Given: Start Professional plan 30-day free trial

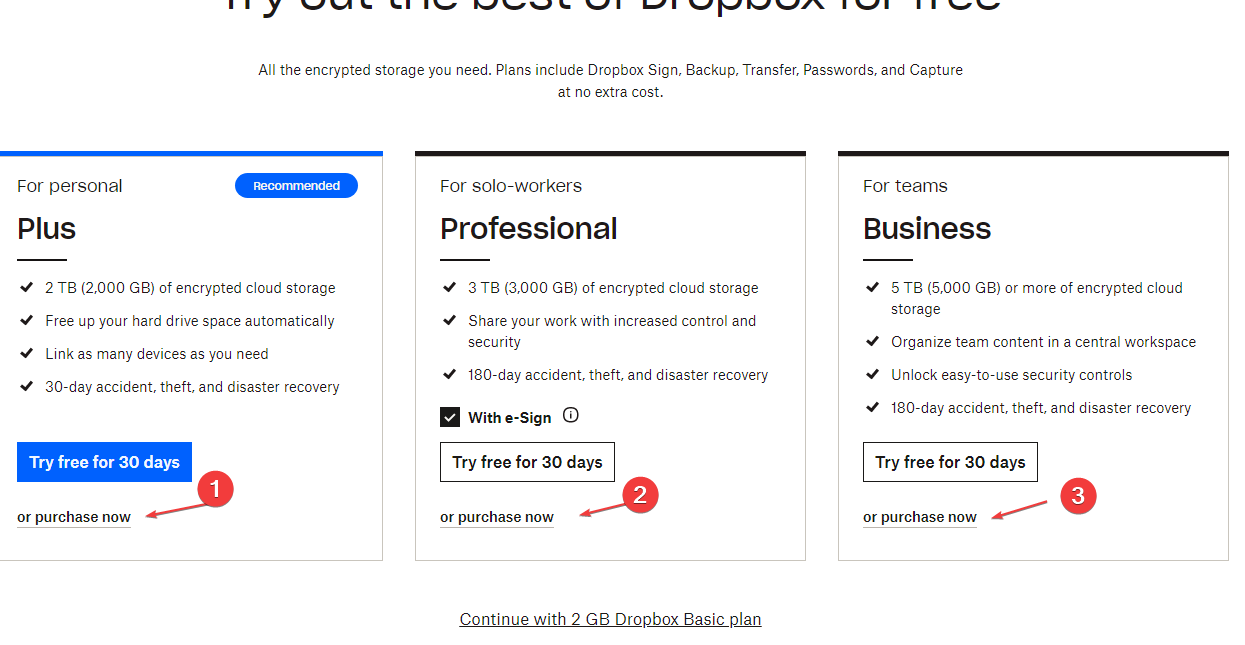Looking at the screenshot, I should click(527, 462).
